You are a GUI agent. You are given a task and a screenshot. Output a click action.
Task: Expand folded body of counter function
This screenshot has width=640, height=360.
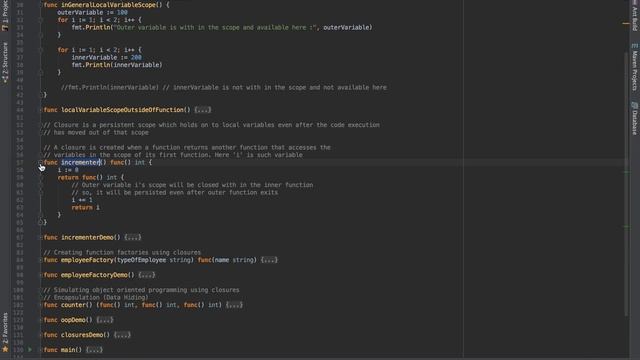(x=234, y=304)
